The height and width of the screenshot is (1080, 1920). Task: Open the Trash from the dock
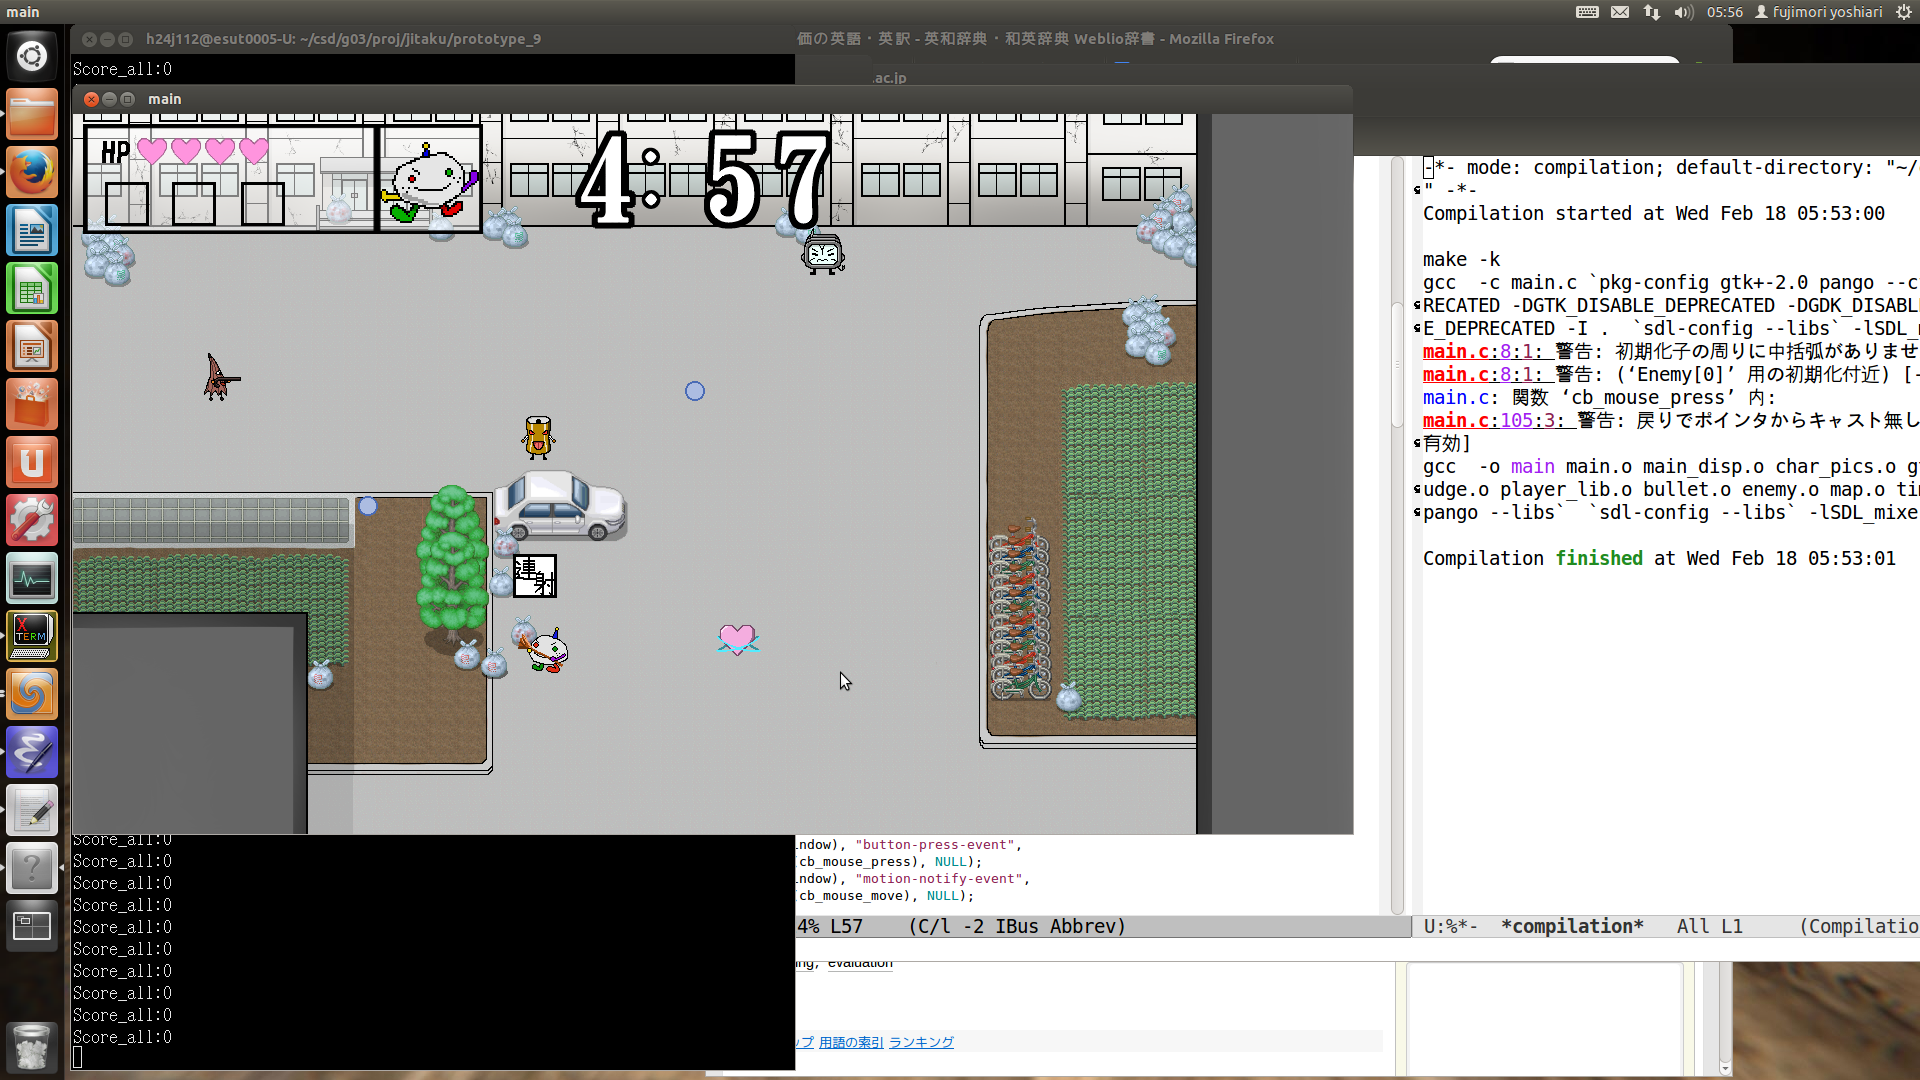click(32, 1046)
